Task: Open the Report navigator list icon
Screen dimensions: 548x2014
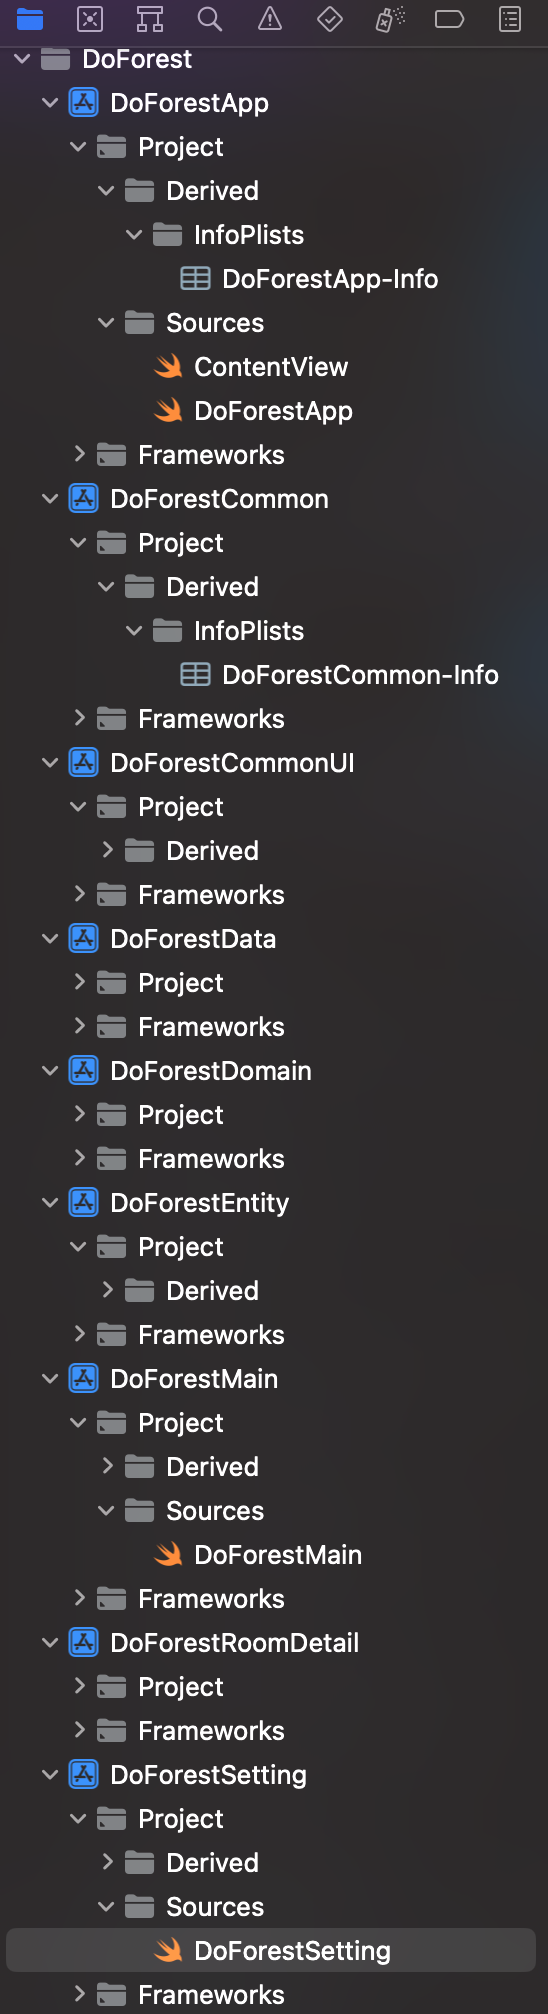Action: click(x=510, y=19)
